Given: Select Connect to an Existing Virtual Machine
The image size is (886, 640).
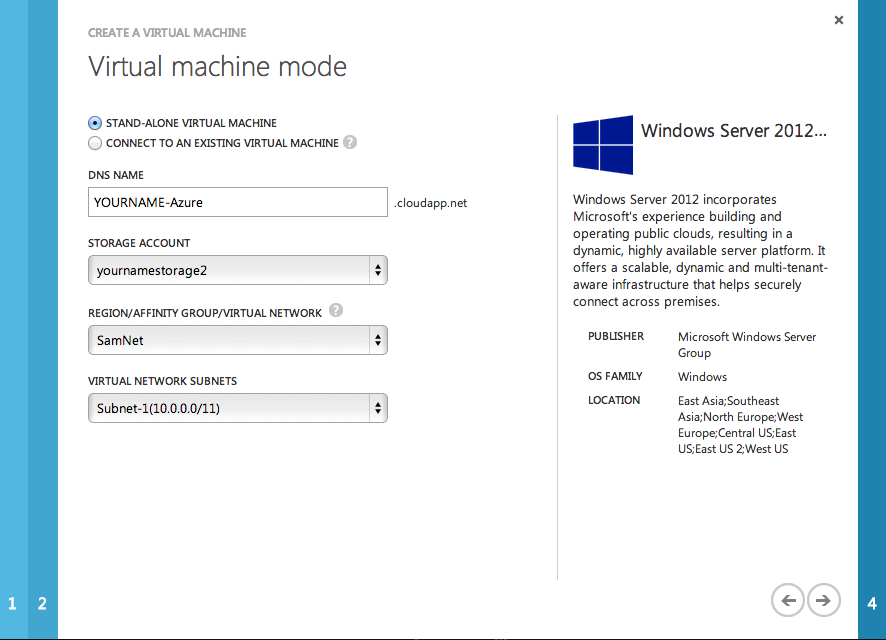Looking at the screenshot, I should coord(95,143).
